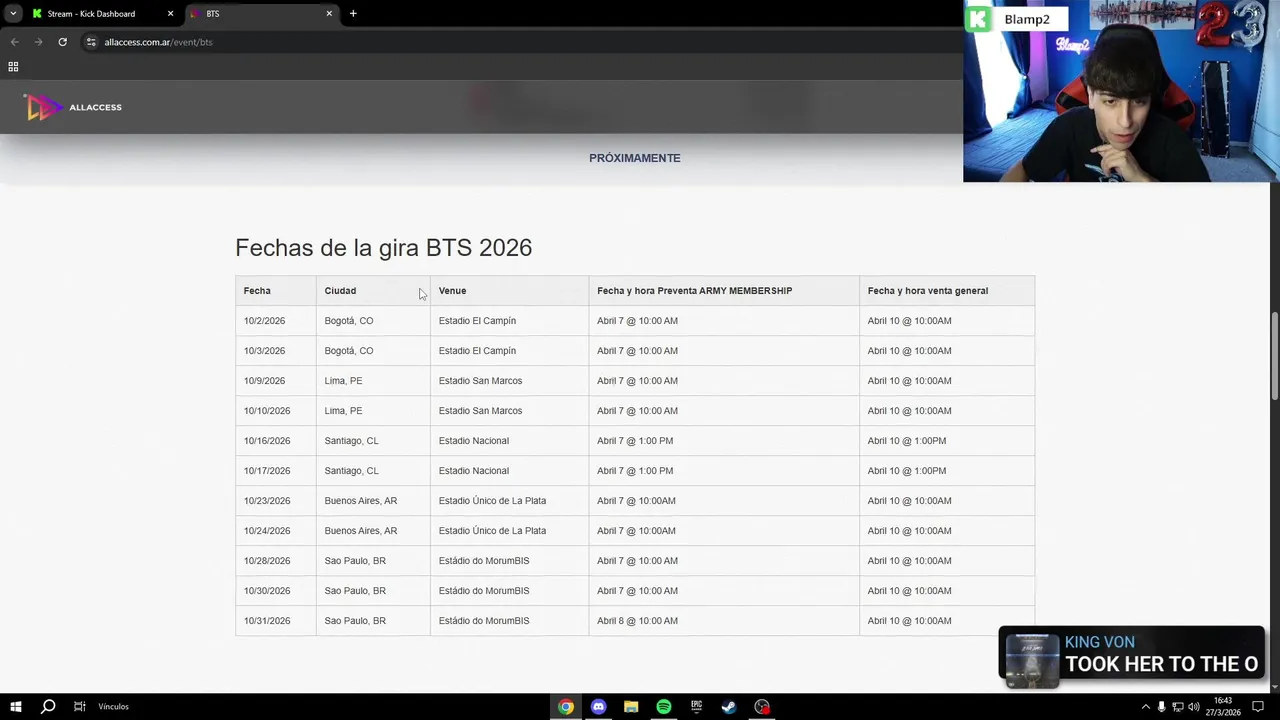The width and height of the screenshot is (1280, 720).
Task: Open Discord from taskbar
Action: (598, 707)
